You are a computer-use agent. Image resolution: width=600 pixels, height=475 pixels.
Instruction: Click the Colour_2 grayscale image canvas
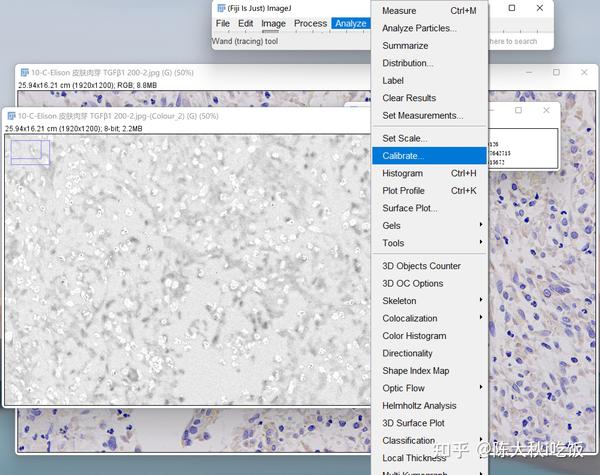tap(188, 269)
